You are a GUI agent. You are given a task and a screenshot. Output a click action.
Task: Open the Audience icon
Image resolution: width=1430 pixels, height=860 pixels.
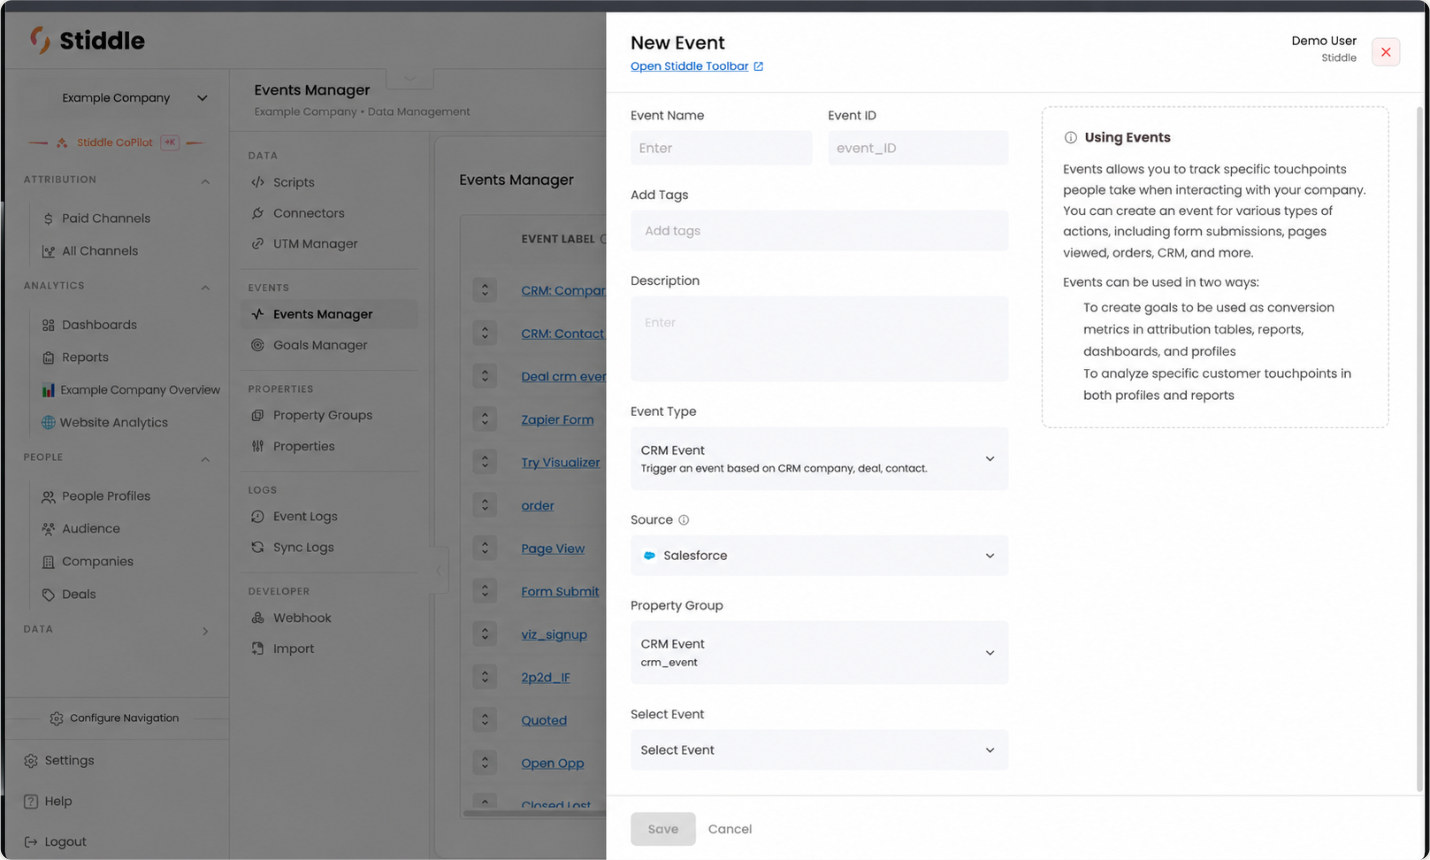[x=48, y=529]
